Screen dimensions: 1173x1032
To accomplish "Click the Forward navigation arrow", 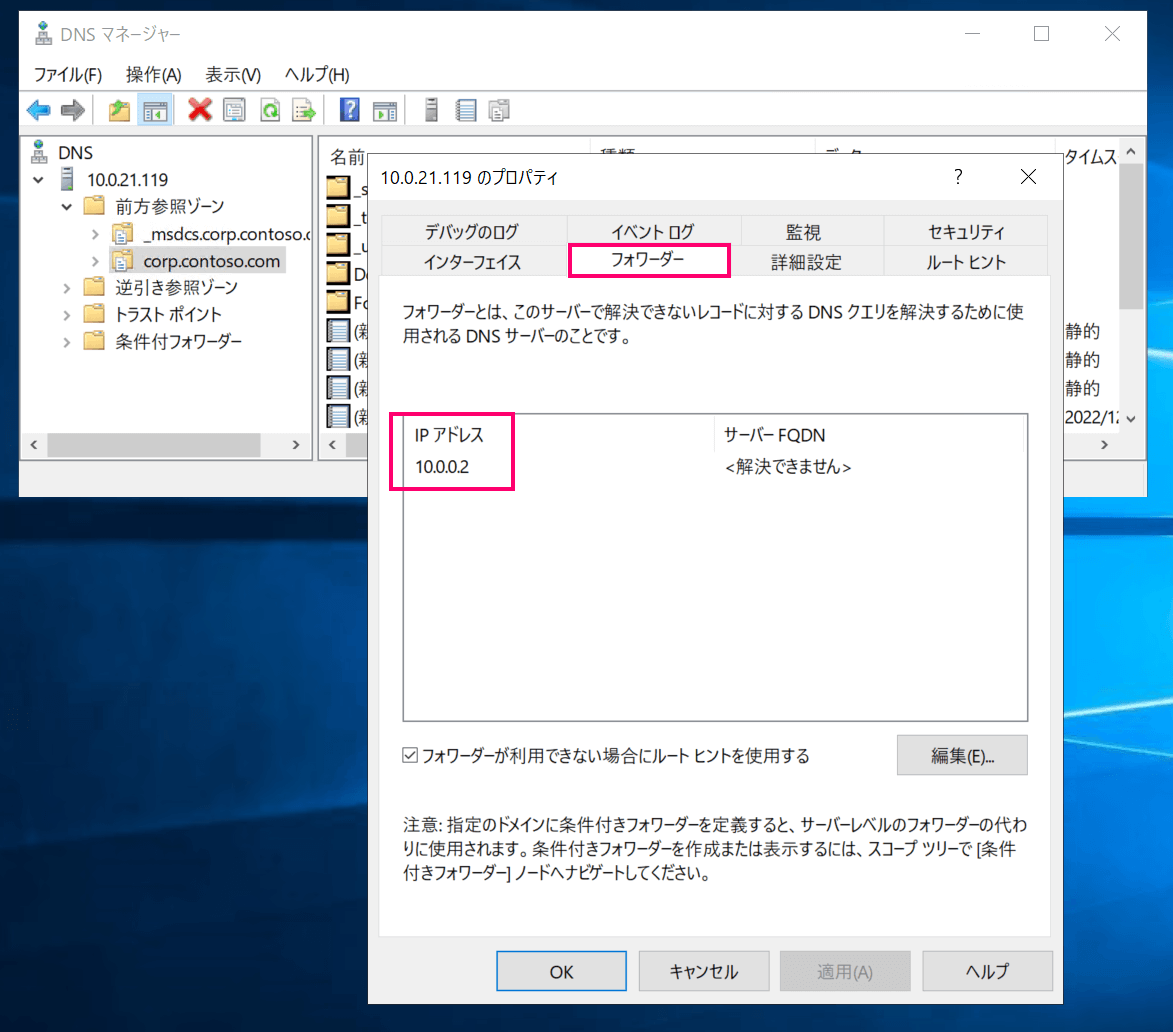I will click(73, 110).
